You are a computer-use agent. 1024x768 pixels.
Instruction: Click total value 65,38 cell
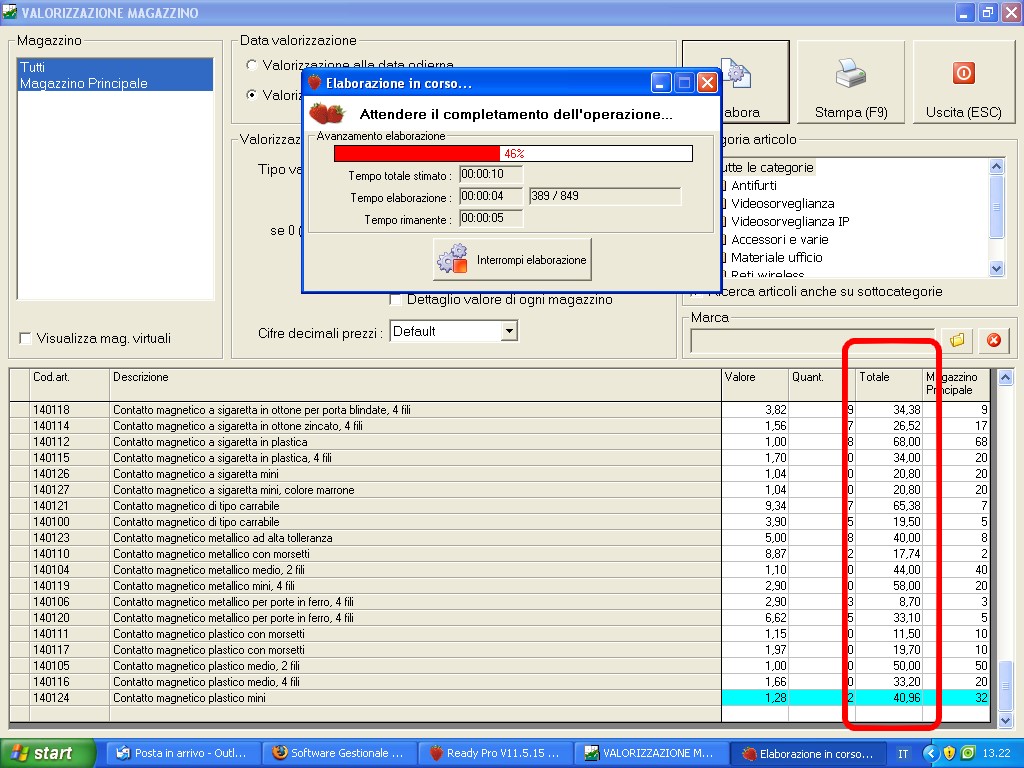888,506
